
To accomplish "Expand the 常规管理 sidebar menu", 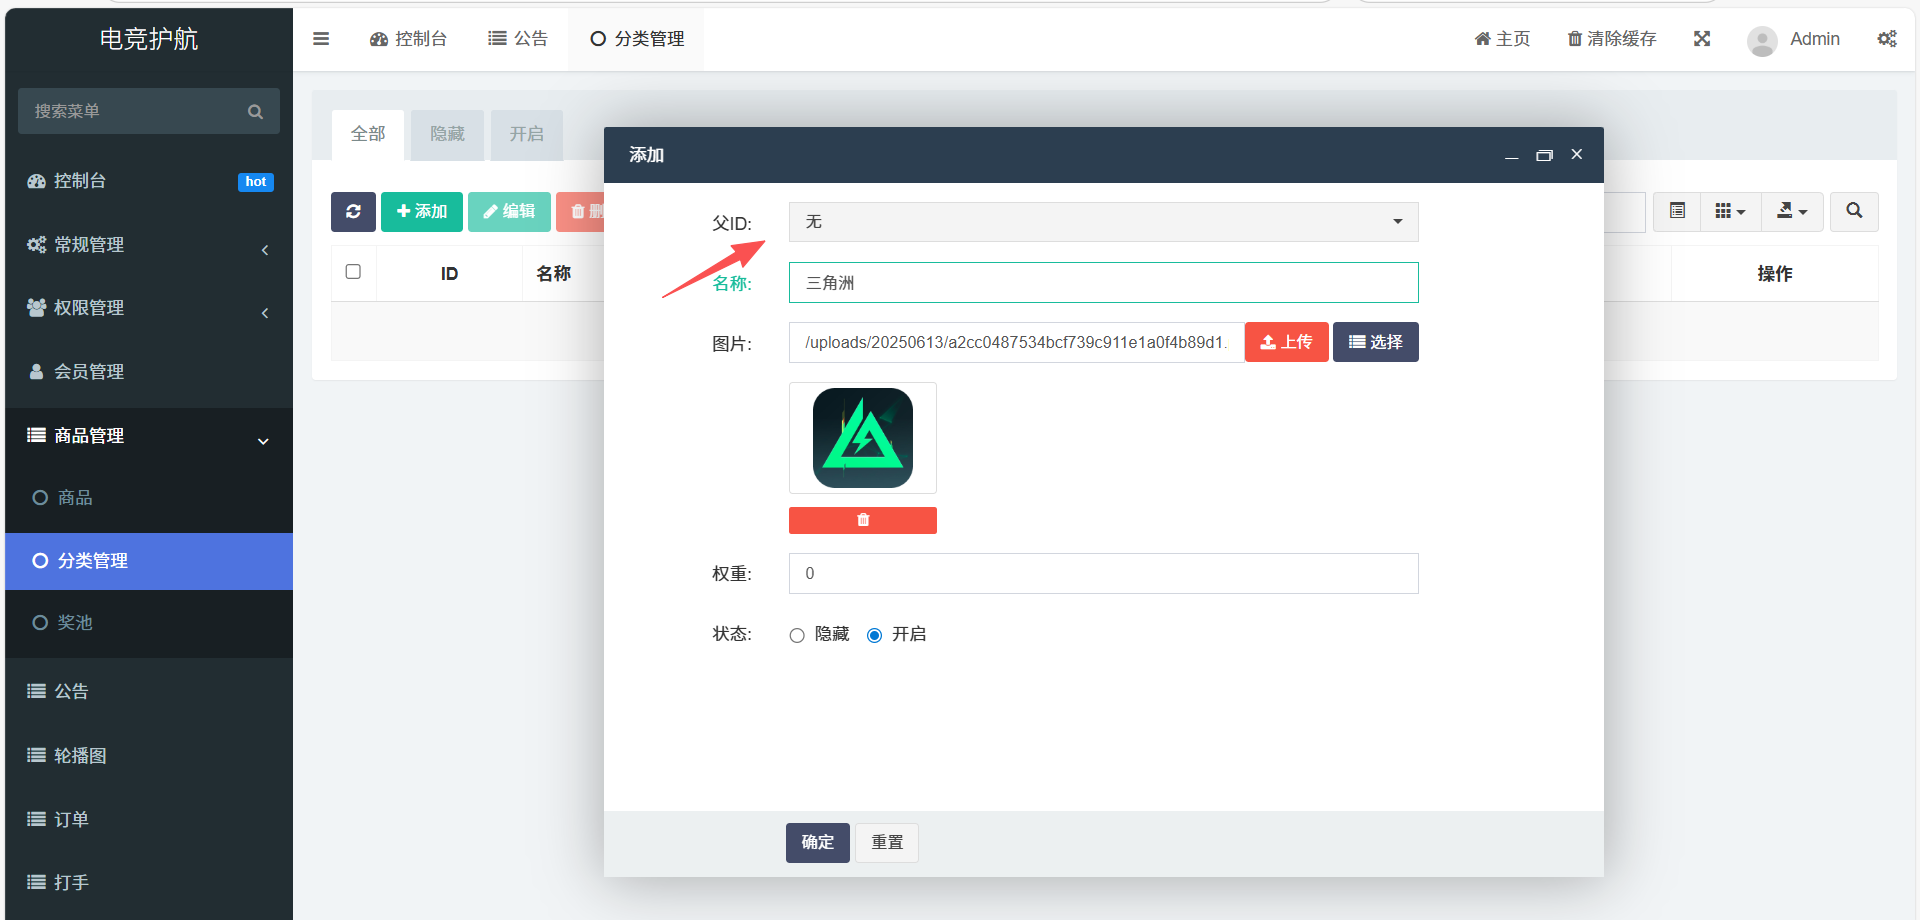I will click(148, 245).
